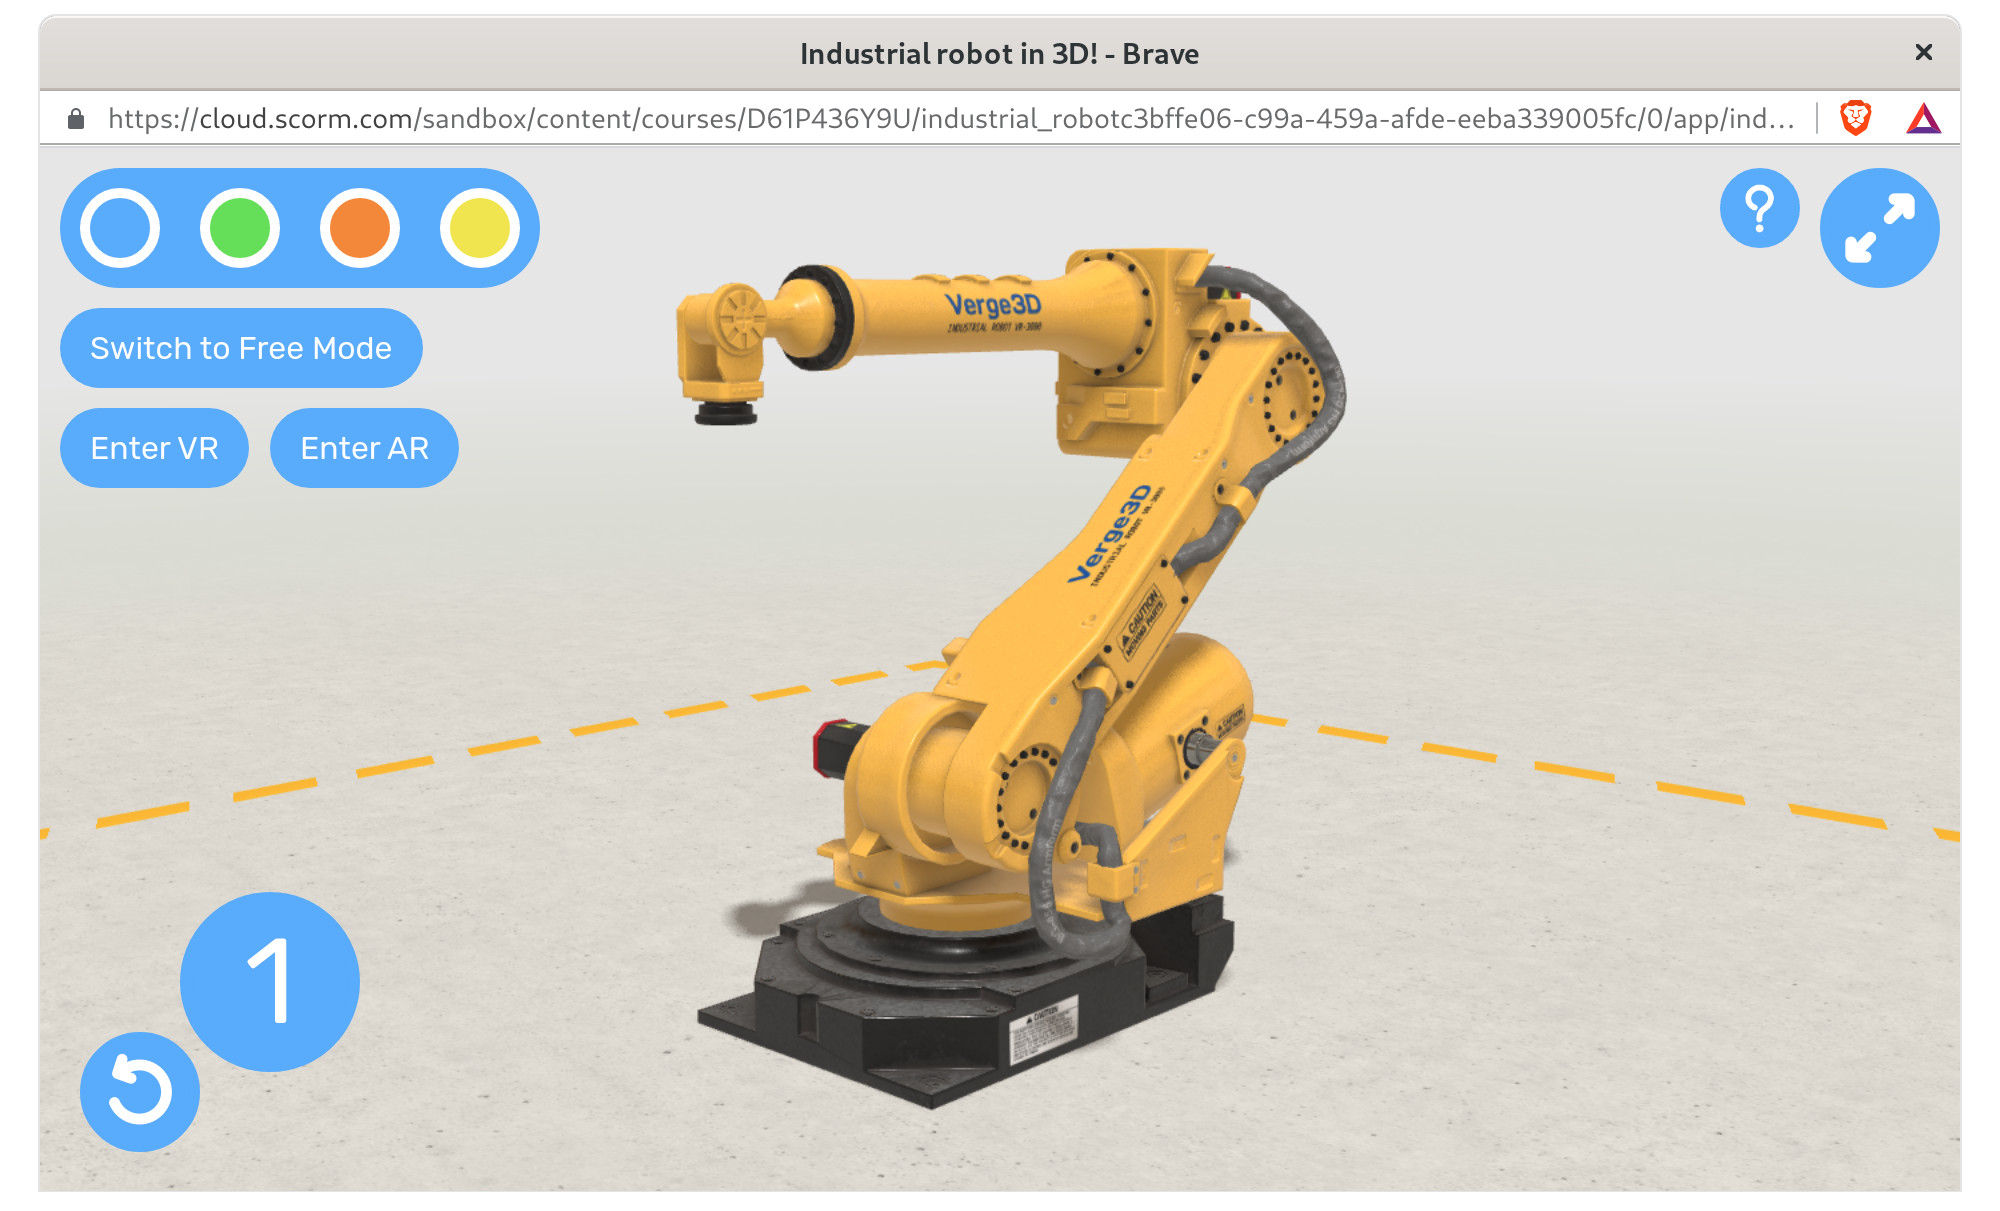
Task: Open the Brave Shields lion icon
Action: point(1856,118)
